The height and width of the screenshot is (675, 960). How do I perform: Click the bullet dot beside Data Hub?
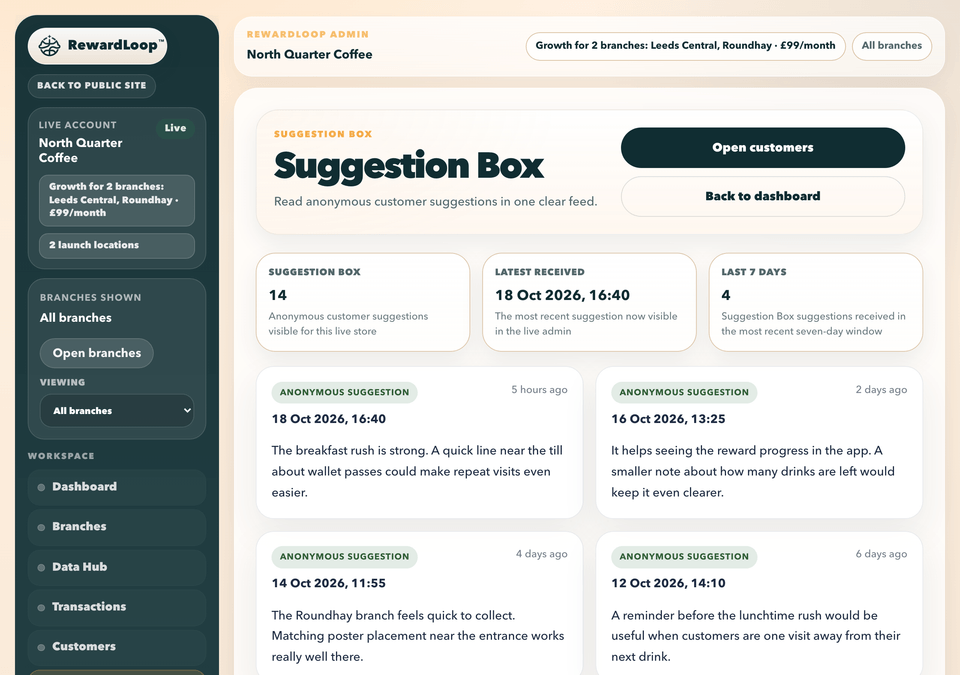[41, 568]
